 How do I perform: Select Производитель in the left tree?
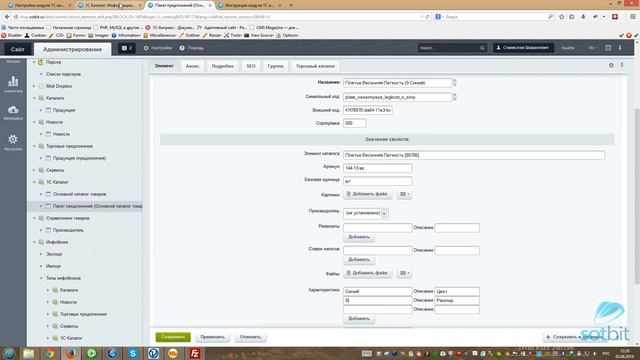click(x=68, y=230)
